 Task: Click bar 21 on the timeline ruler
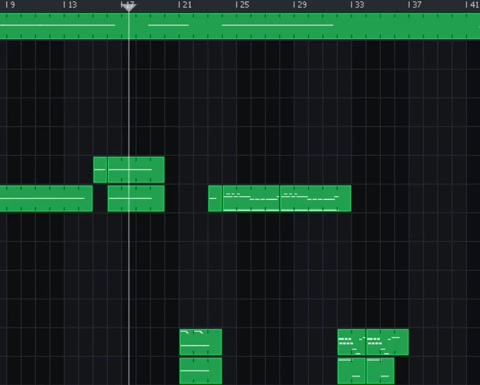[185, 5]
